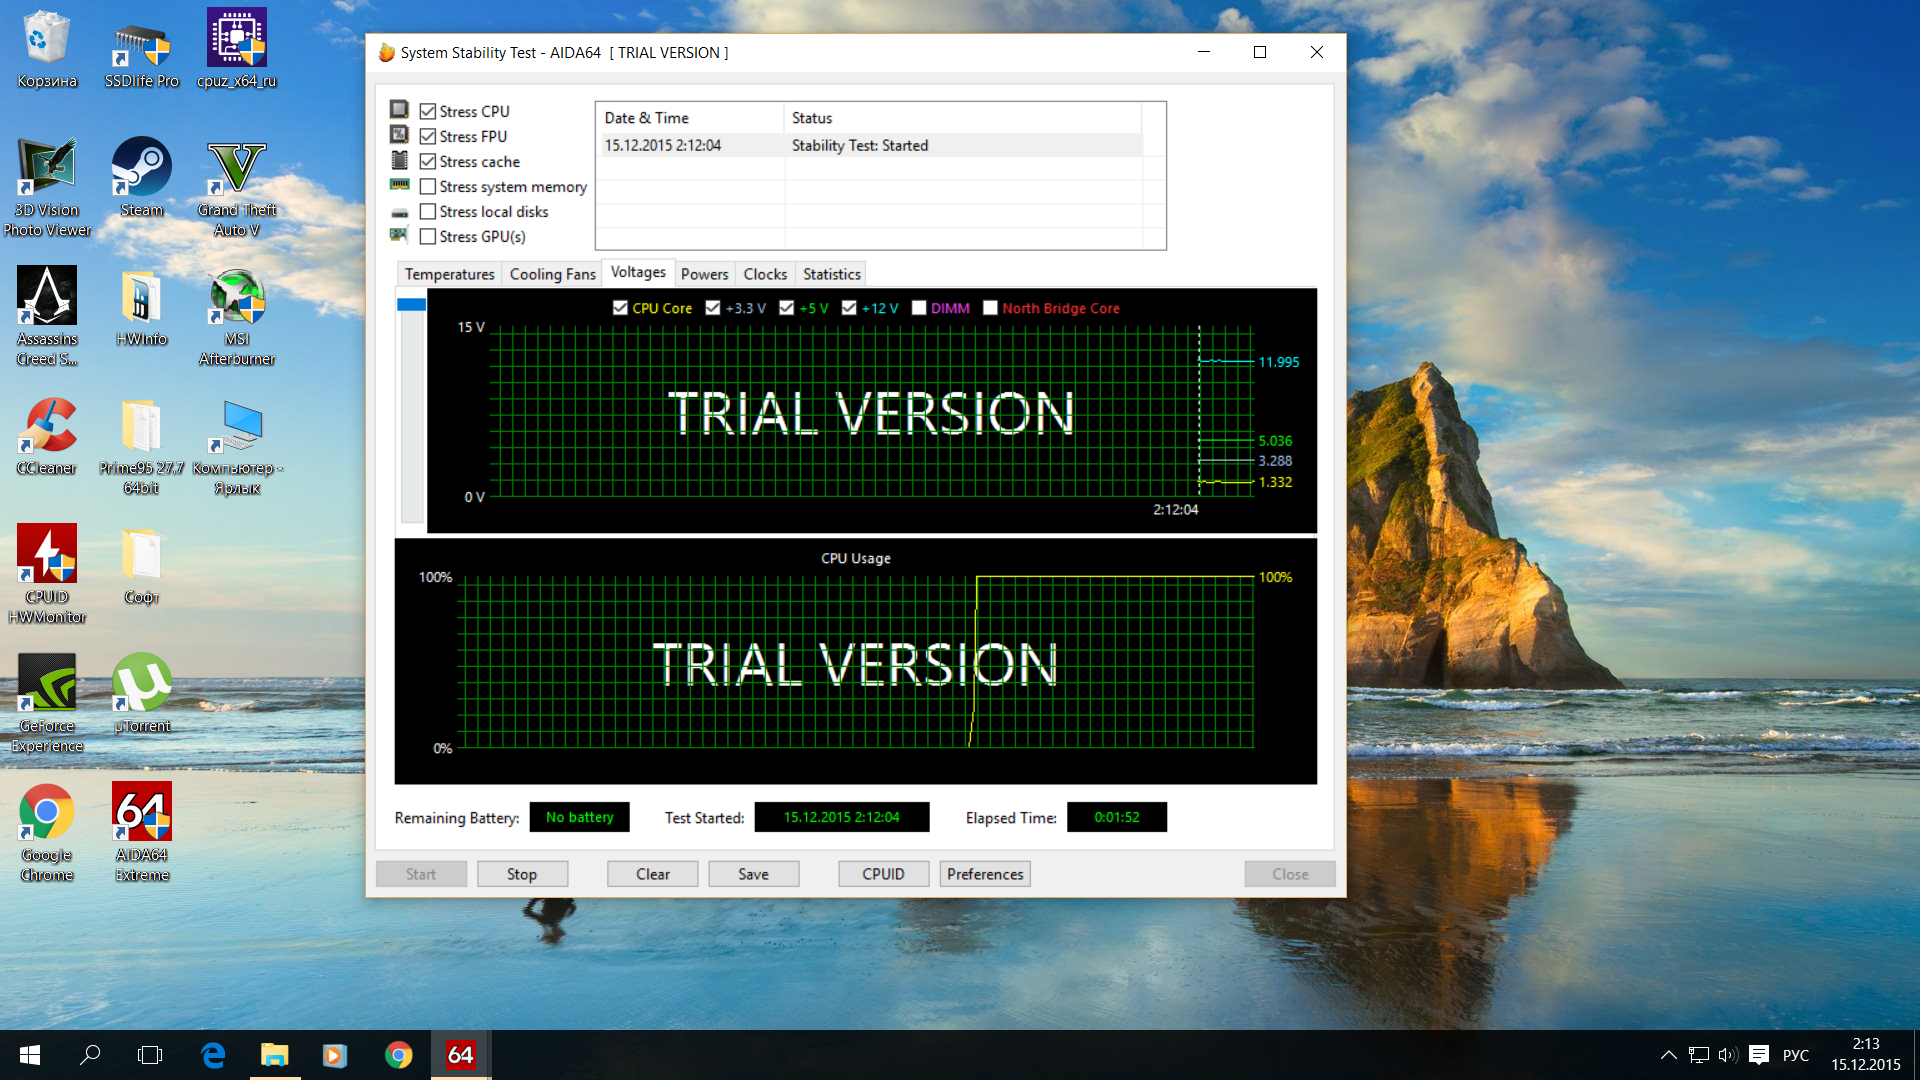Enable the Stress GPU(s) checkbox
This screenshot has width=1920, height=1080.
pos(428,237)
